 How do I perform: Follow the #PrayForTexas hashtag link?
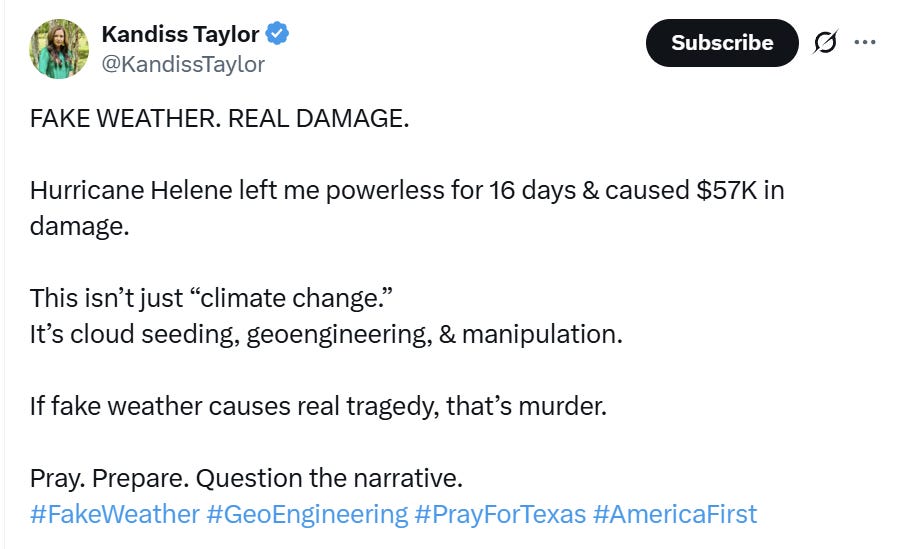[500, 514]
